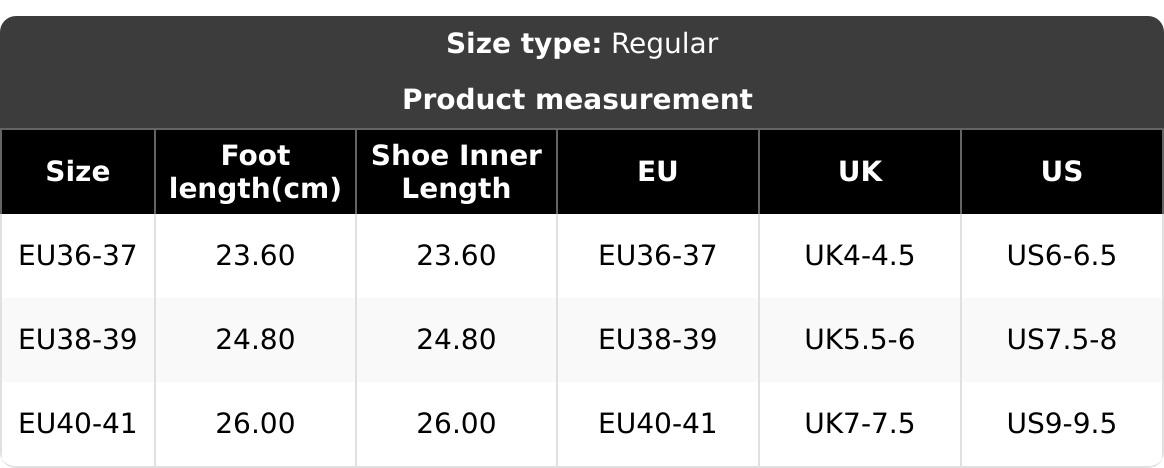Click the EU column header

point(657,172)
